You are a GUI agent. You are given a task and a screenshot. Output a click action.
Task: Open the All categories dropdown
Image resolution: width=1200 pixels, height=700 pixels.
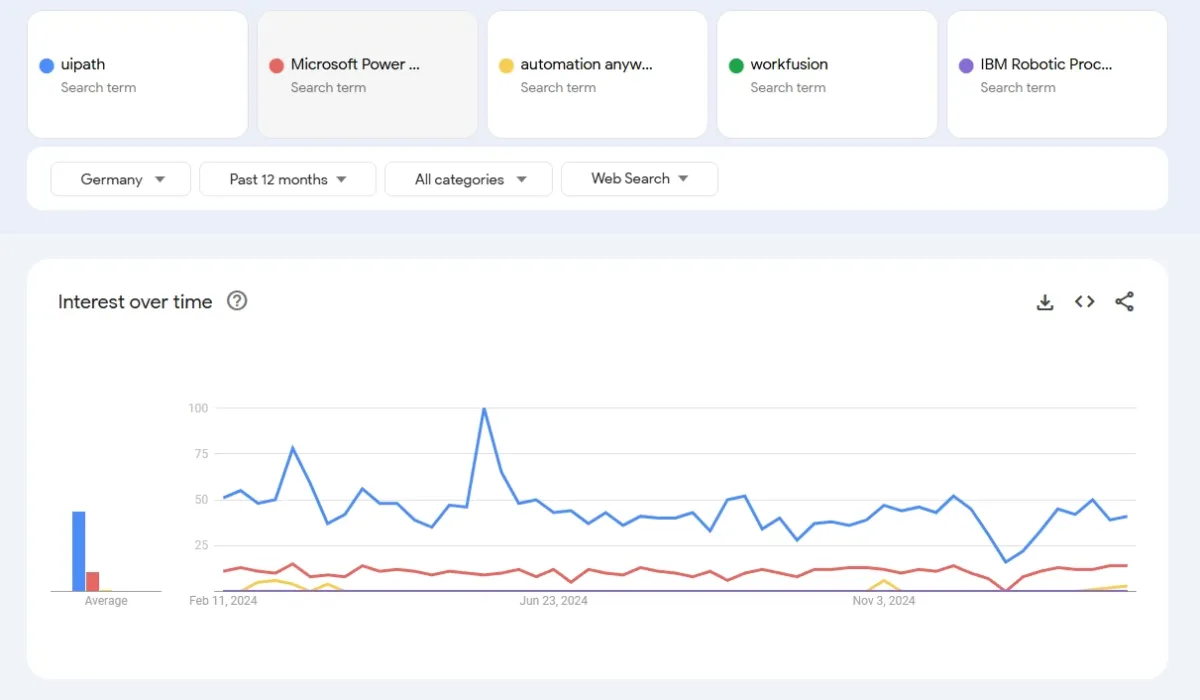469,179
